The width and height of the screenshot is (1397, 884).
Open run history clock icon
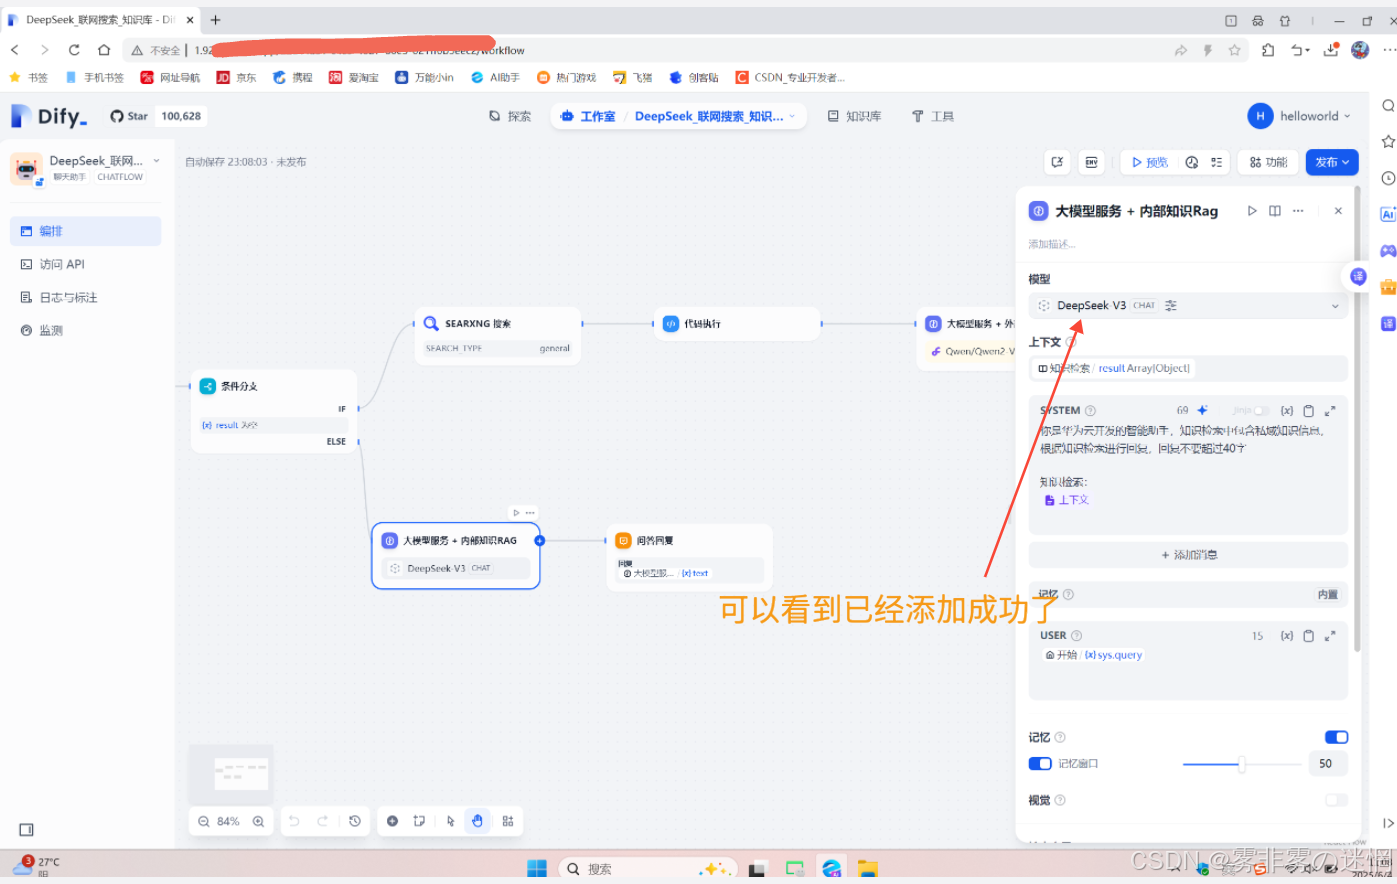point(1191,162)
